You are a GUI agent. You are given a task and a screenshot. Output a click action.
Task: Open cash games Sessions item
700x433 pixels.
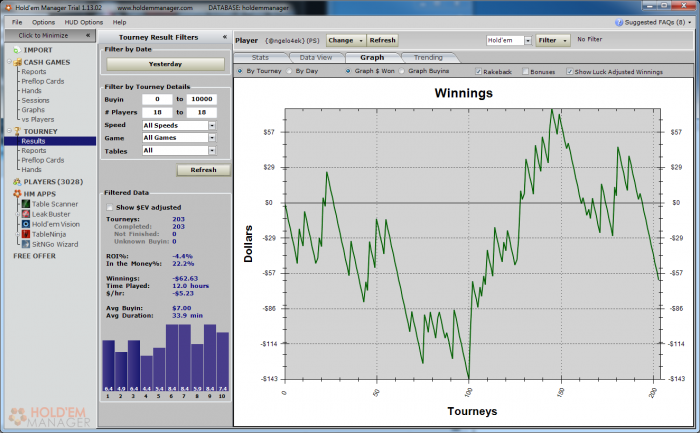pyautogui.click(x=35, y=100)
